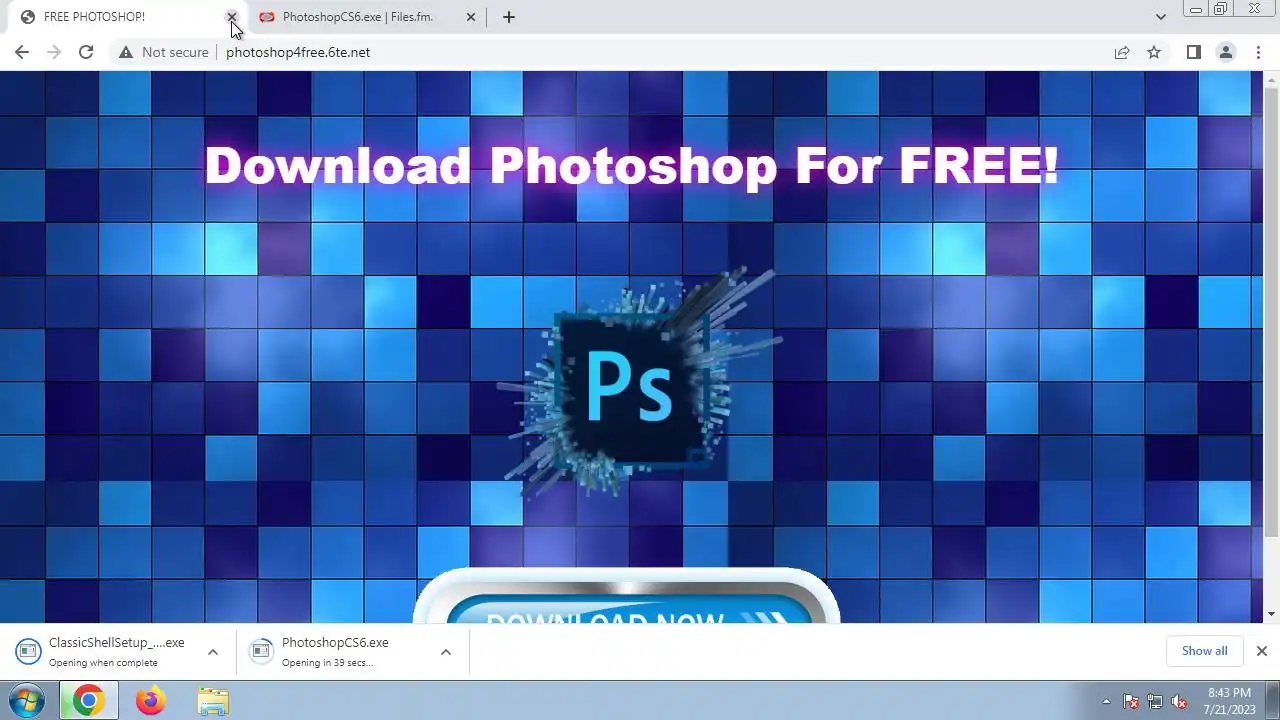
Task: Expand options for ClassicShellSetup download
Action: click(213, 652)
